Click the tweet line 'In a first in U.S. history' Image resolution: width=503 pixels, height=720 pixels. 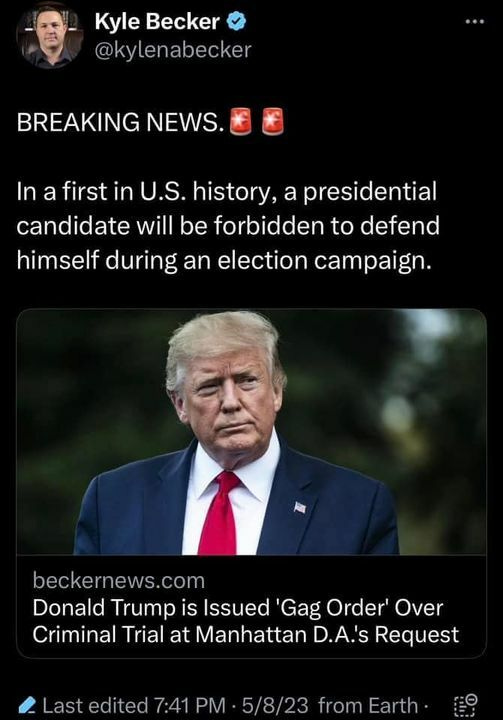226,192
